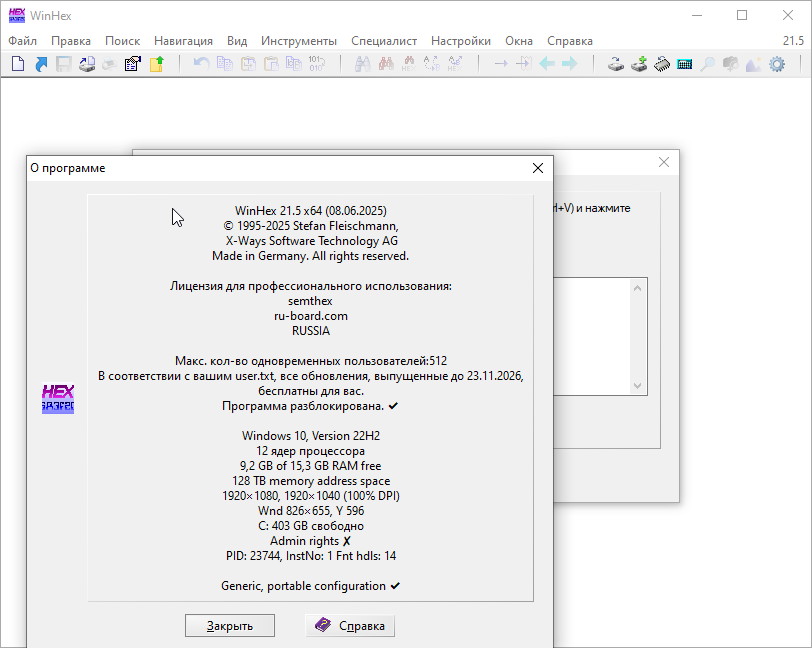Click the Справка button with book icon
The width and height of the screenshot is (812, 648).
click(350, 626)
